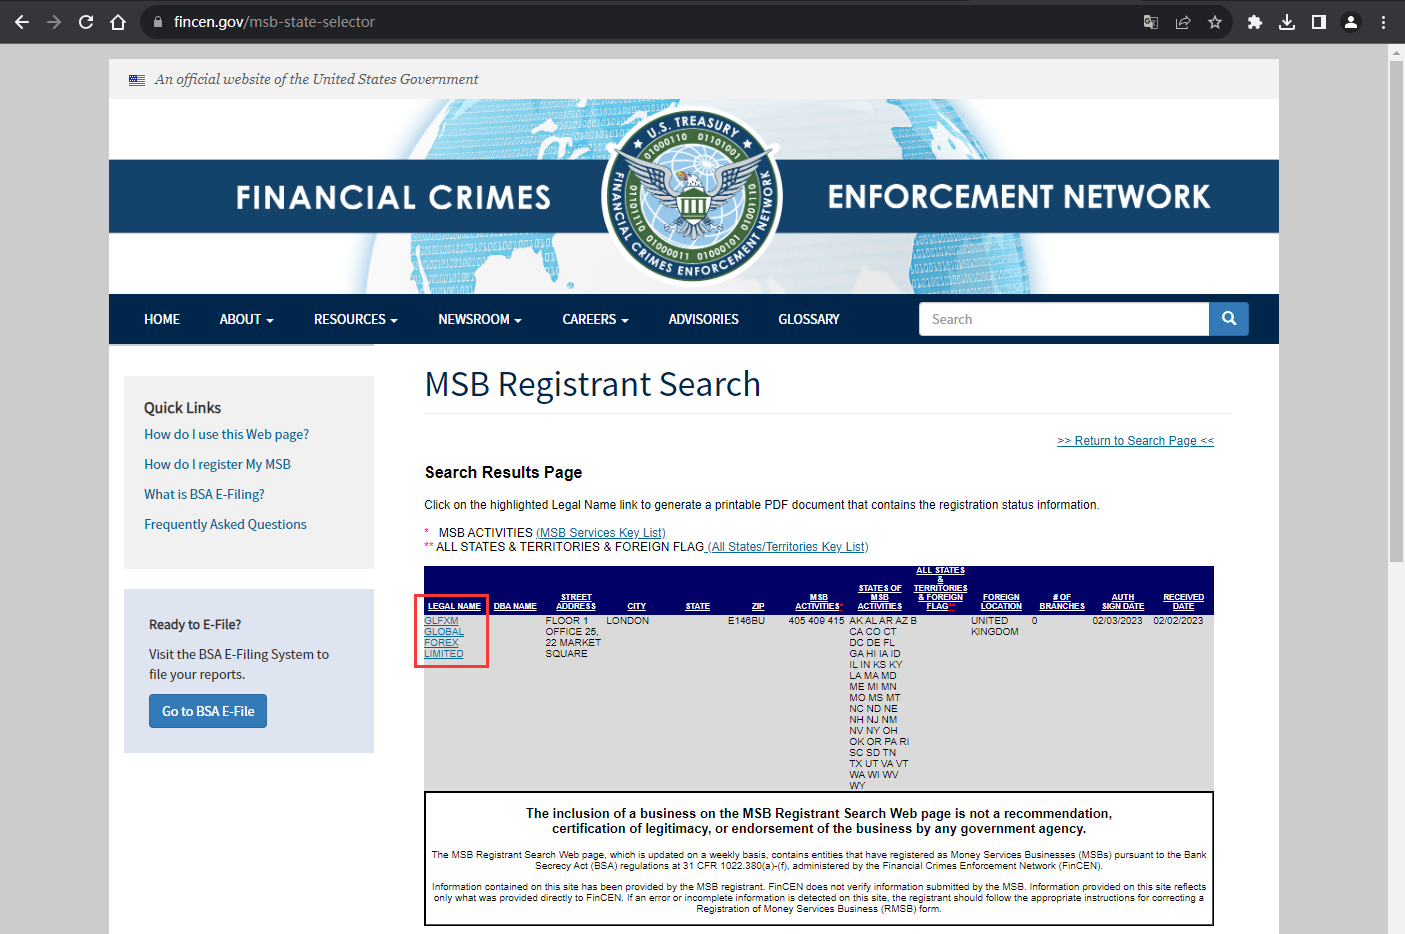
Task: Select the city cell 'LONDON'
Action: click(x=628, y=621)
